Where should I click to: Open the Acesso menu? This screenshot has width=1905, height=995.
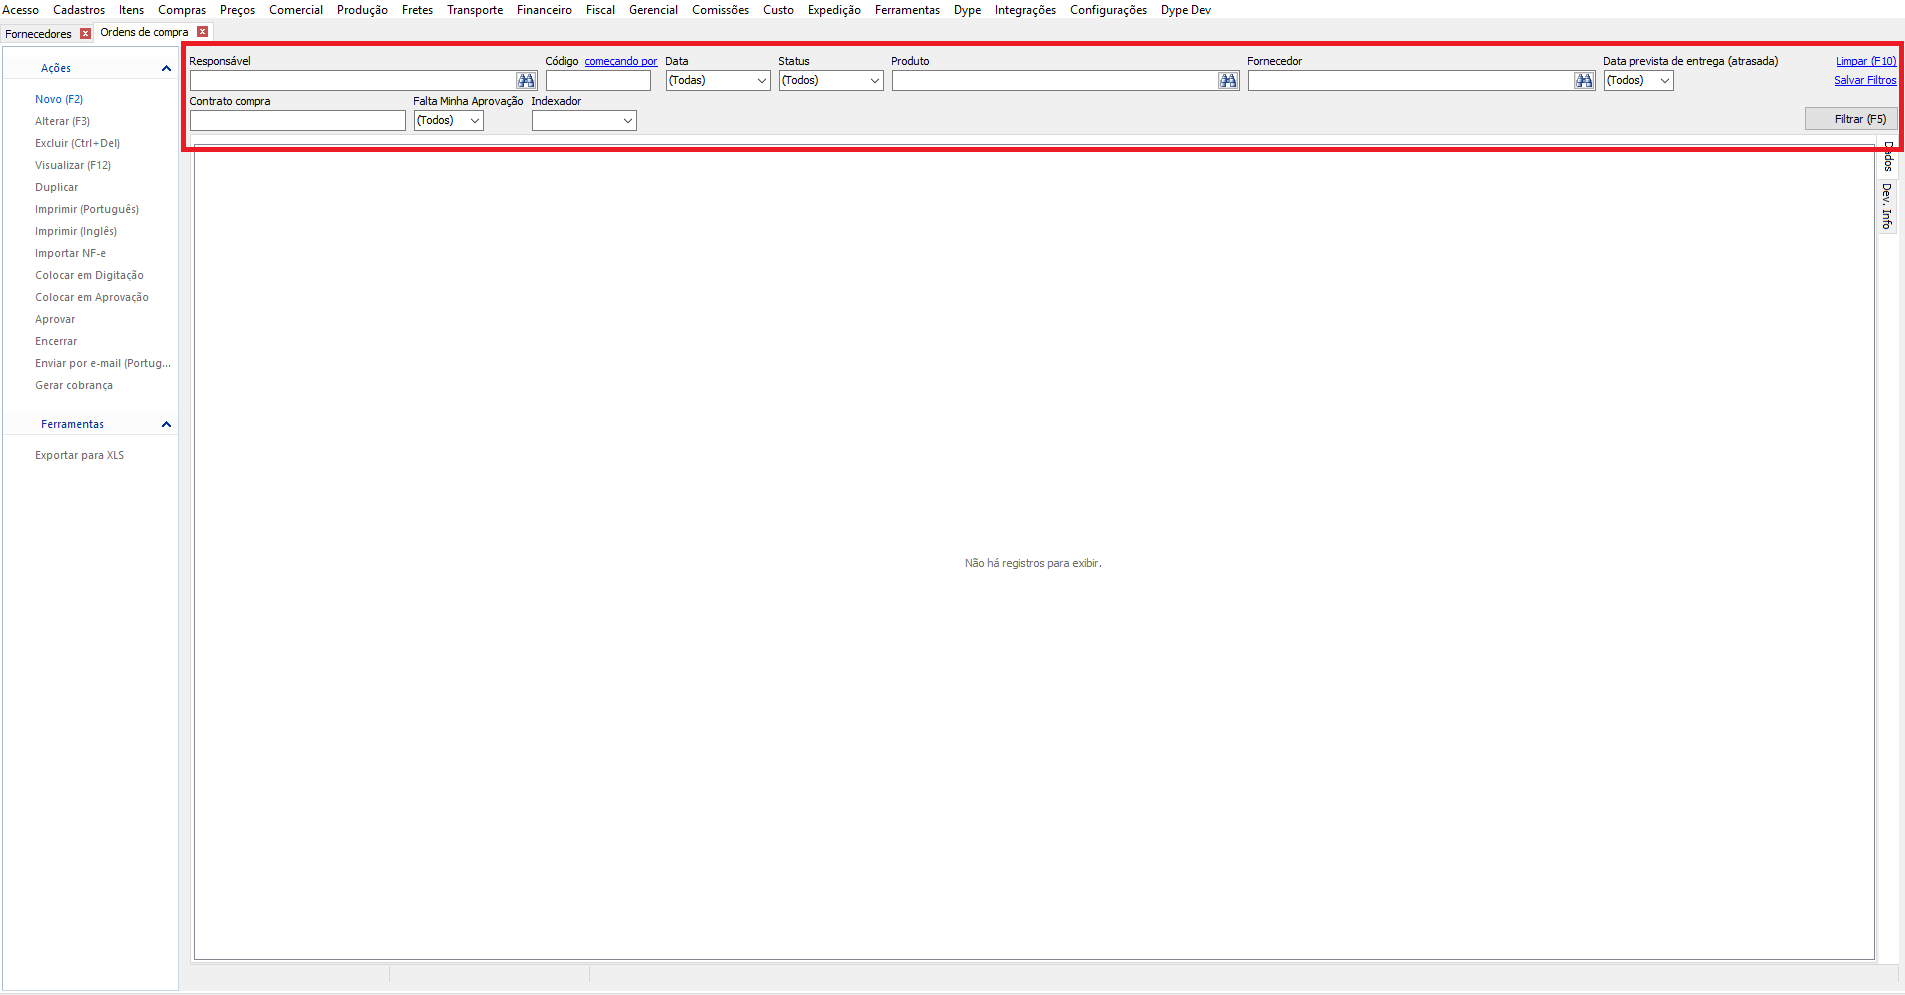tap(20, 10)
